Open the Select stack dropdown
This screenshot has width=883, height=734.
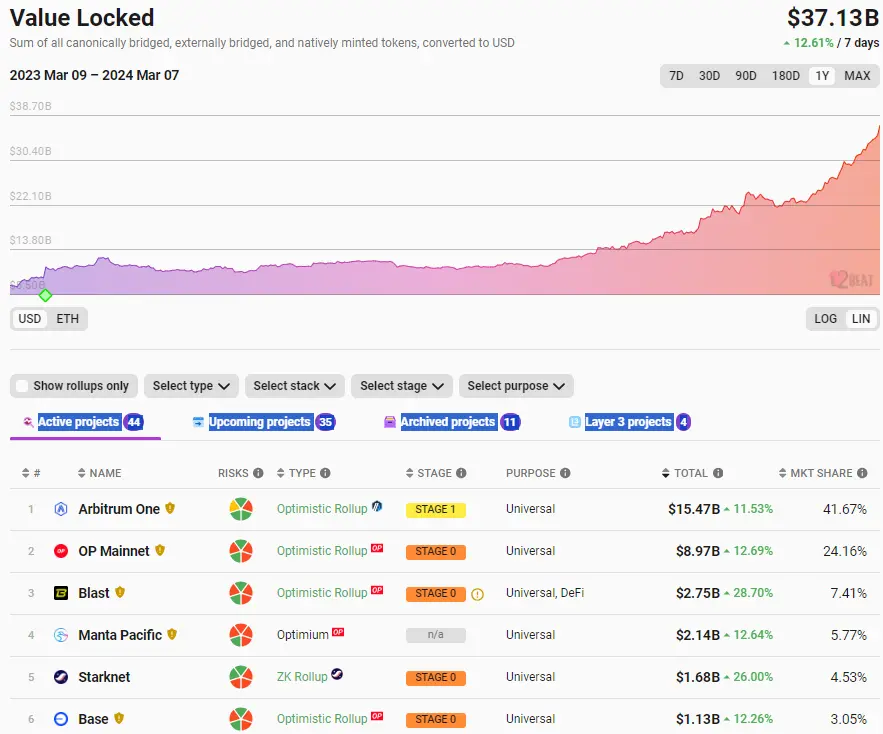[x=294, y=386]
